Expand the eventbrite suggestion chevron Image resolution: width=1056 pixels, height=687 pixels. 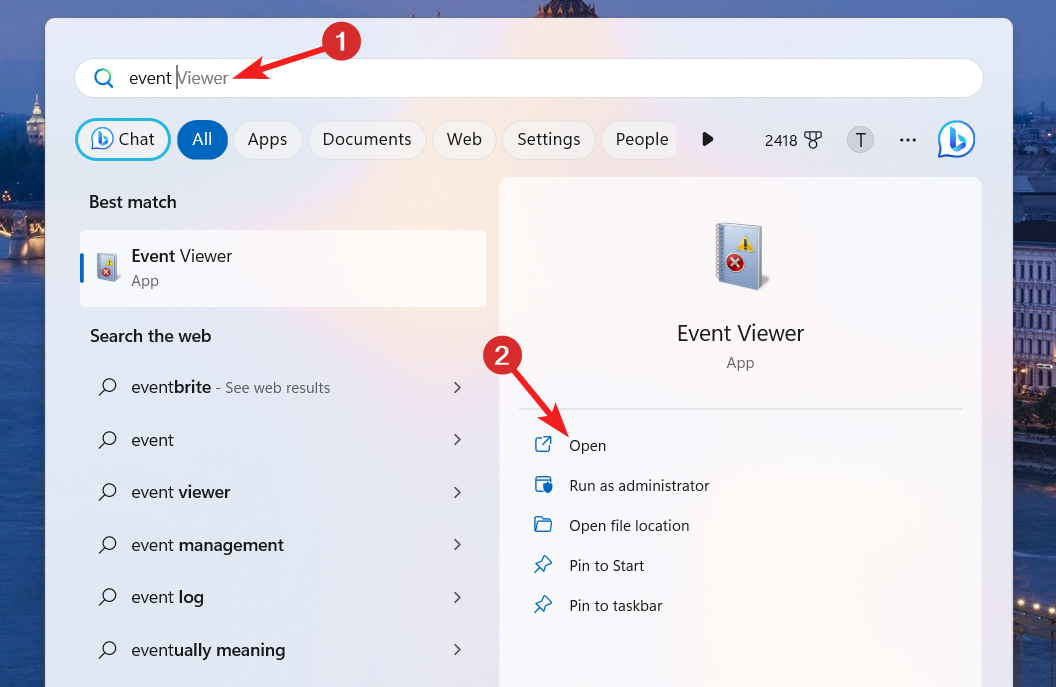pos(457,387)
